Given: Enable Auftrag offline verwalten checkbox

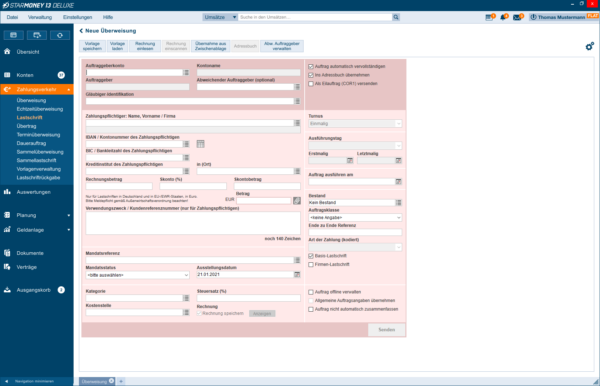Looking at the screenshot, I should click(311, 292).
